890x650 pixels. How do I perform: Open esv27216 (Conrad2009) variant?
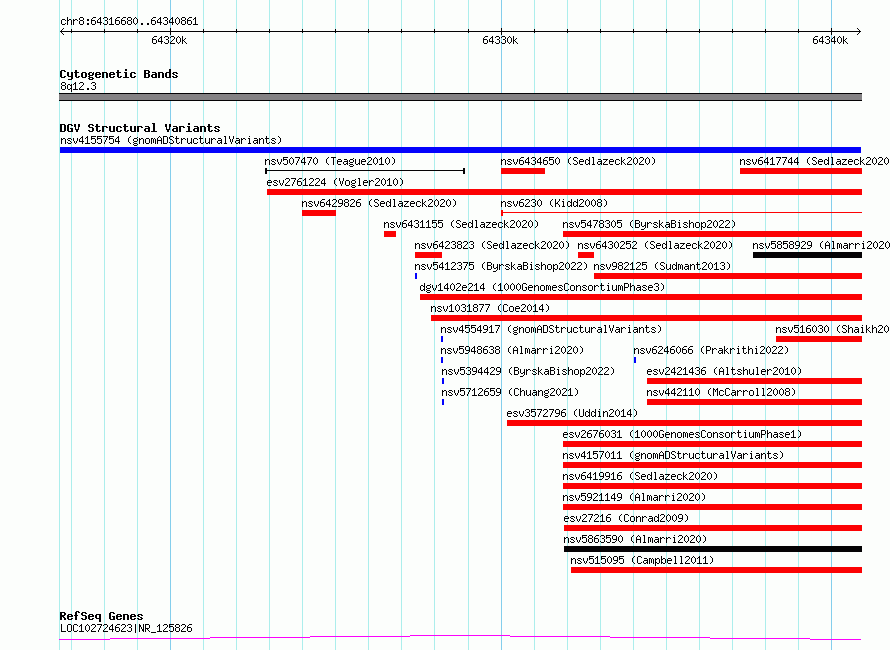click(x=626, y=518)
